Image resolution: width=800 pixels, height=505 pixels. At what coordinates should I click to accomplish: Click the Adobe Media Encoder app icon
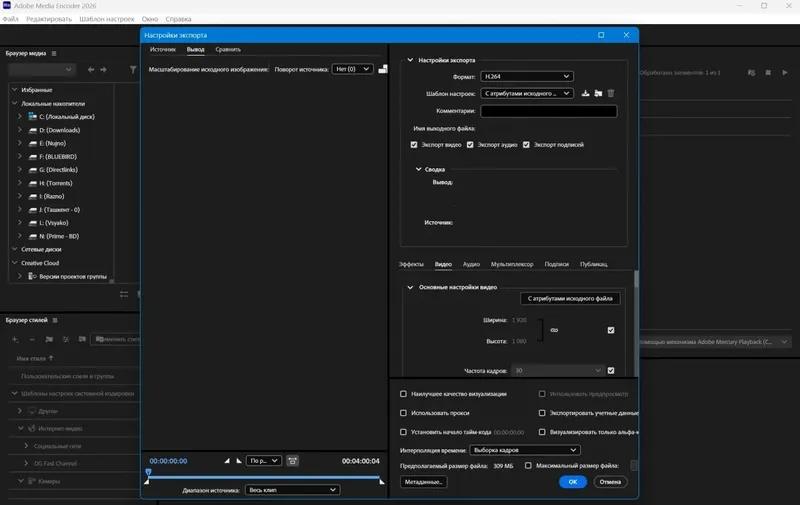(x=7, y=6)
